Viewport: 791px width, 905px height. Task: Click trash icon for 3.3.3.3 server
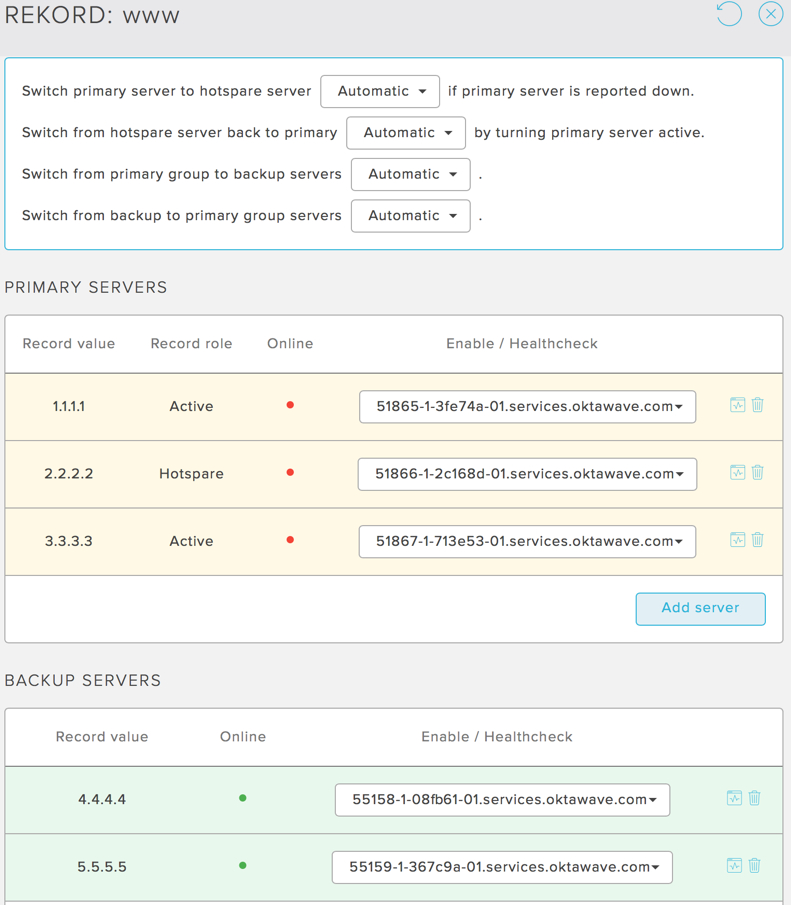[758, 540]
